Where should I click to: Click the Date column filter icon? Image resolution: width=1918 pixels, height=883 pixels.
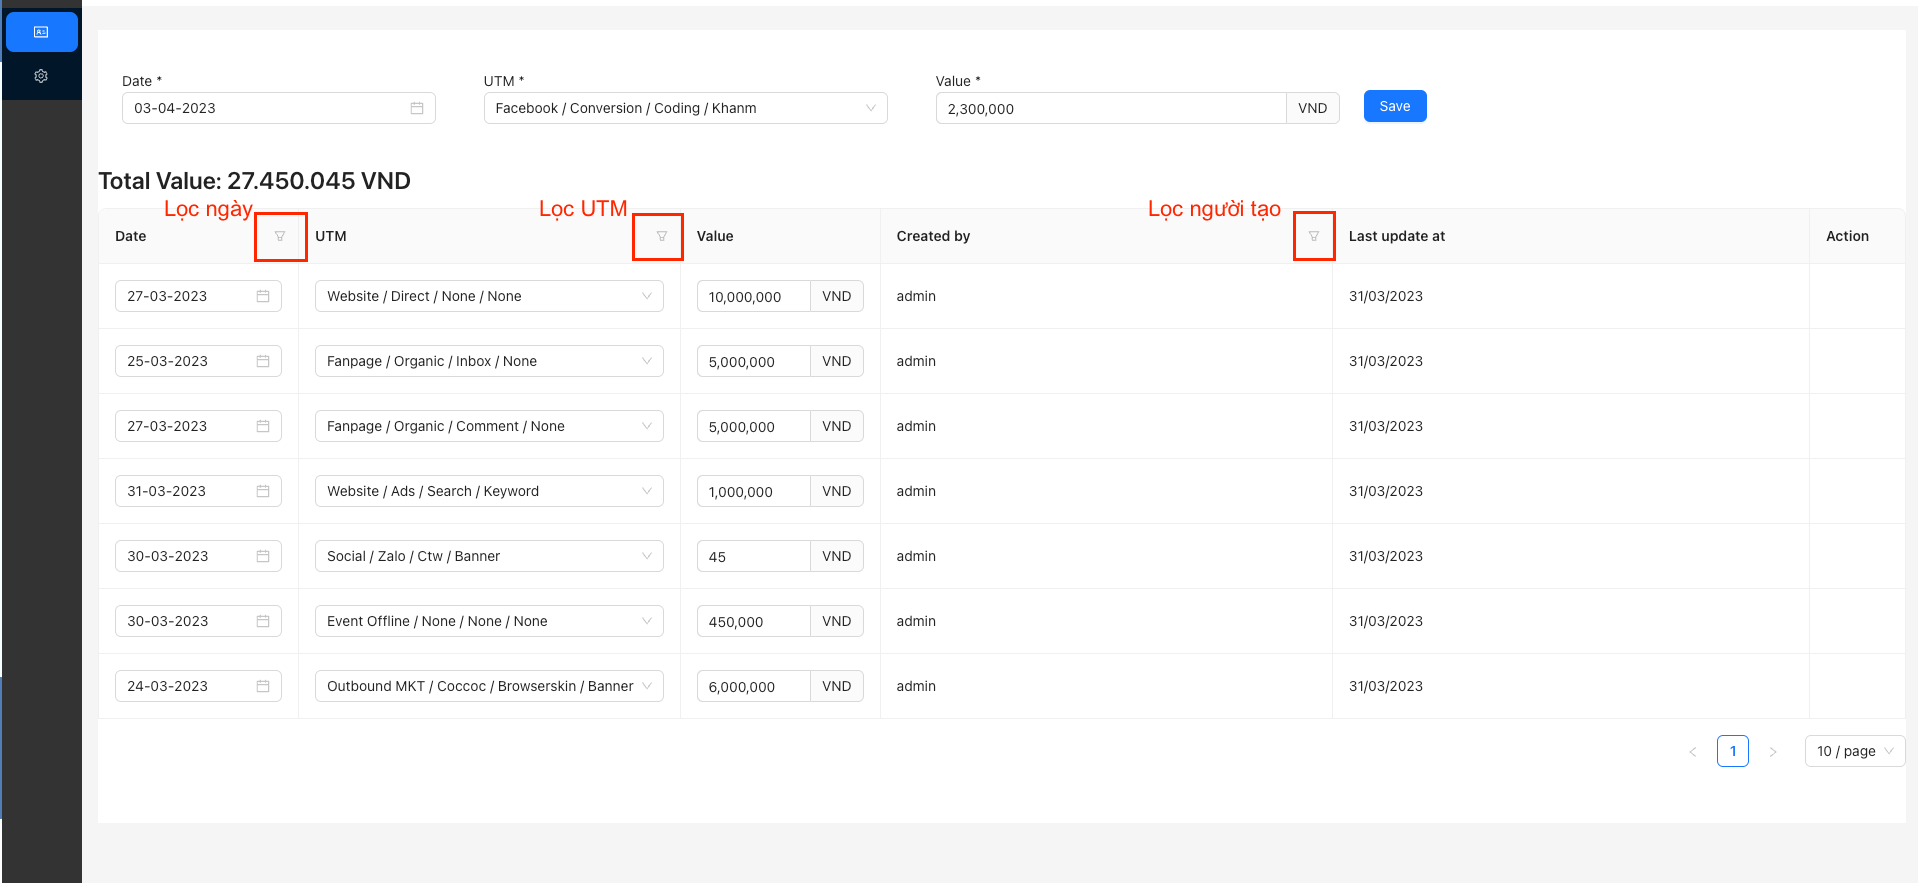[280, 237]
